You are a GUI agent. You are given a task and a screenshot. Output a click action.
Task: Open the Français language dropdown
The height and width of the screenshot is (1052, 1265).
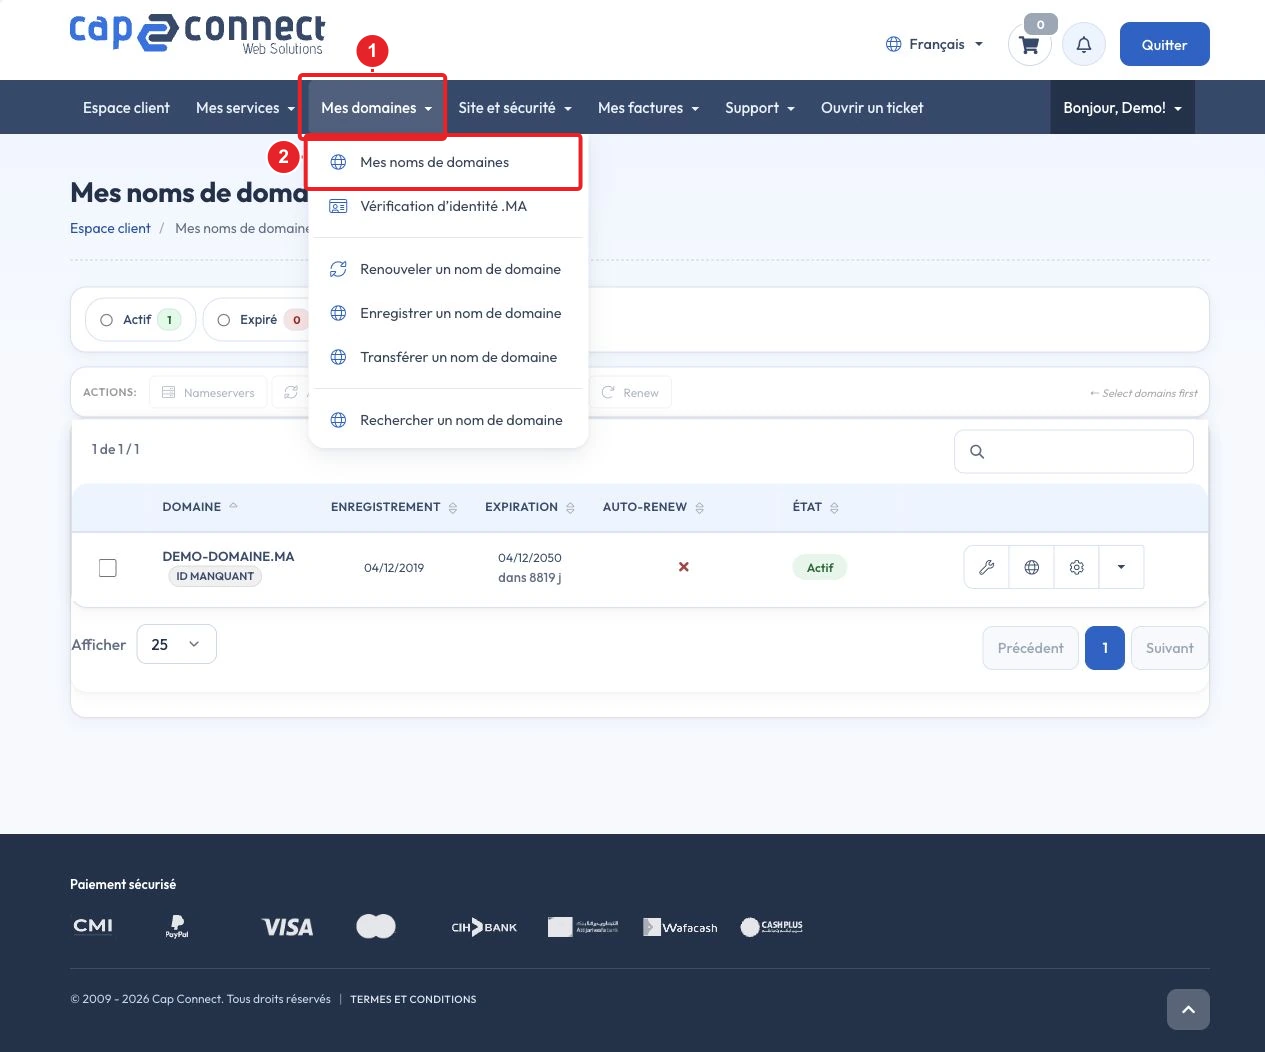[934, 44]
